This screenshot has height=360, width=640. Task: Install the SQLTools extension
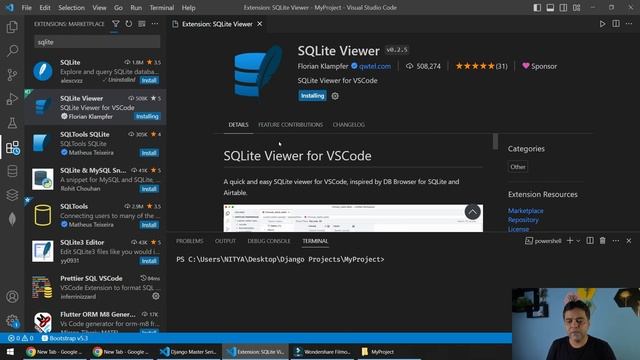click(x=149, y=225)
